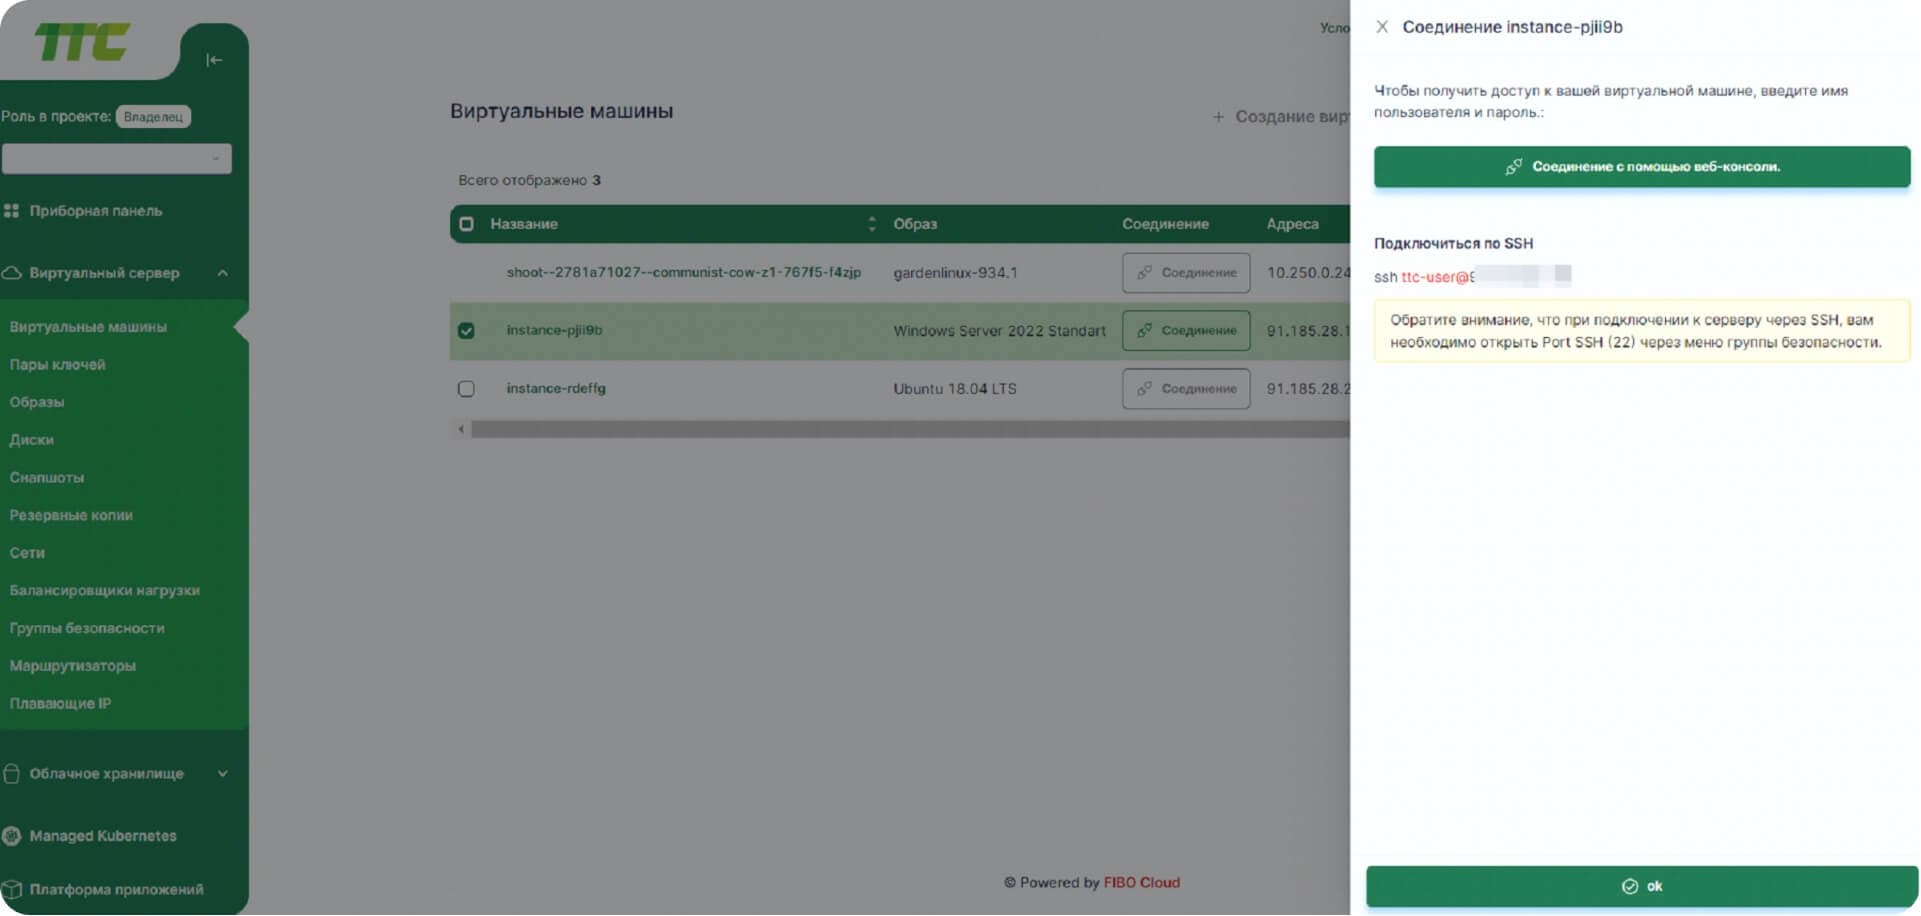
Task: Collapse the Виртуальный сервер menu section
Action: (222, 273)
